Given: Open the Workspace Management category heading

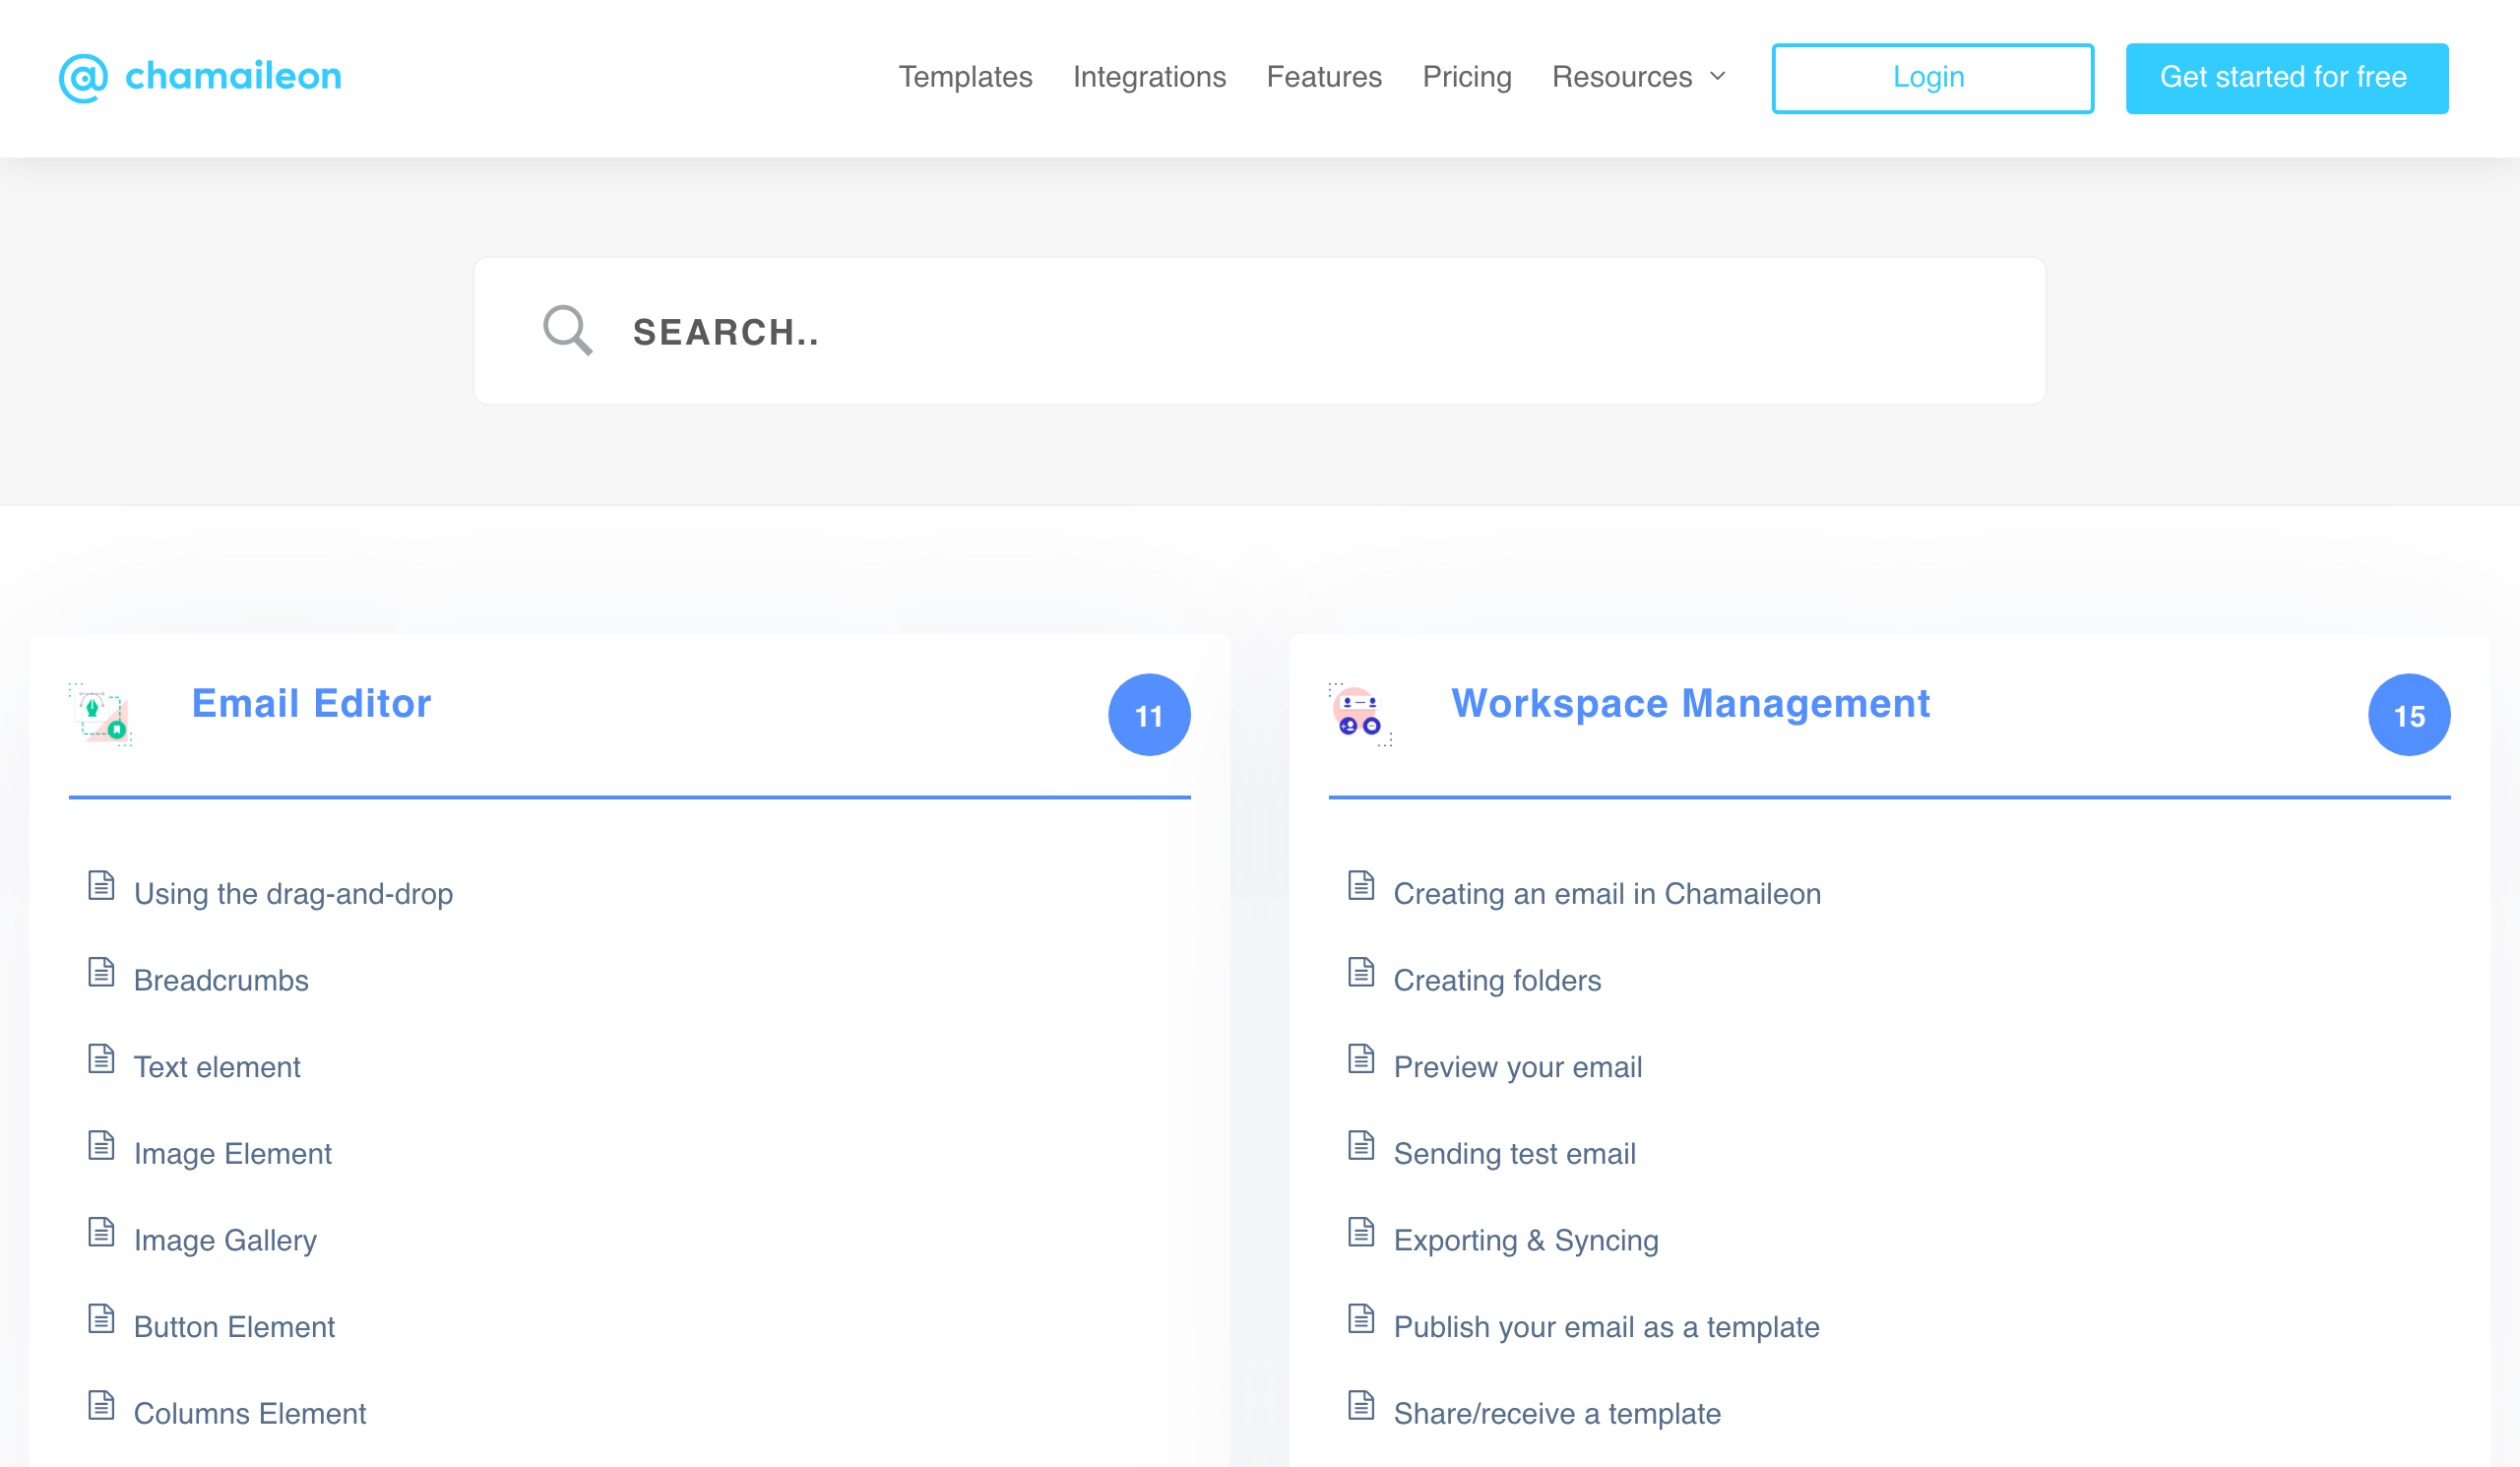Looking at the screenshot, I should pyautogui.click(x=1690, y=703).
